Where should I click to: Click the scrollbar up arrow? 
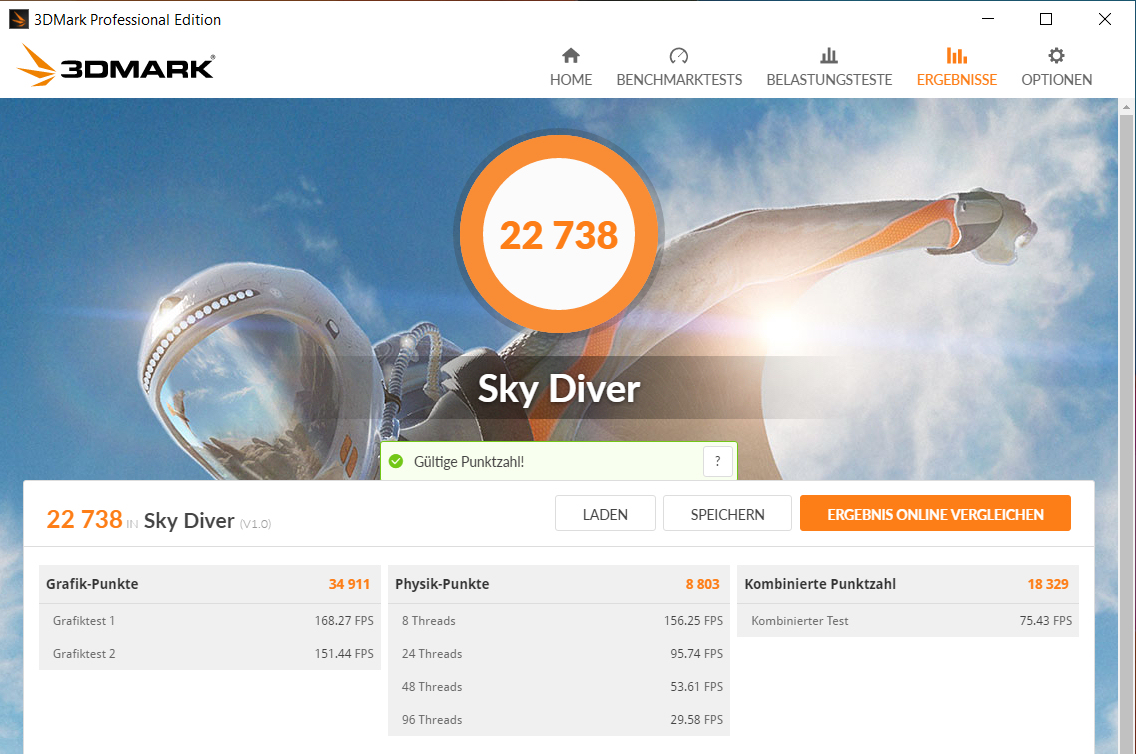coord(1126,107)
